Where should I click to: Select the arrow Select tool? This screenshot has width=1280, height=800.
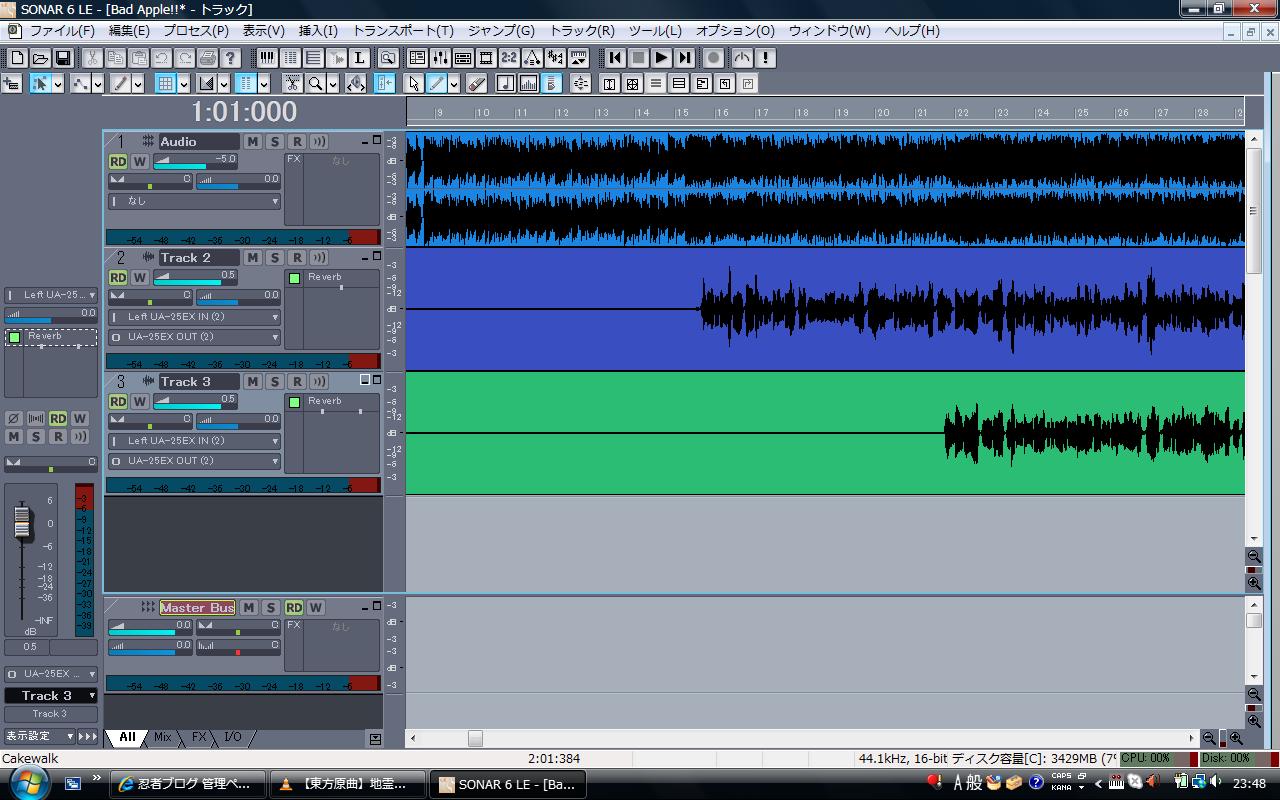click(x=413, y=84)
